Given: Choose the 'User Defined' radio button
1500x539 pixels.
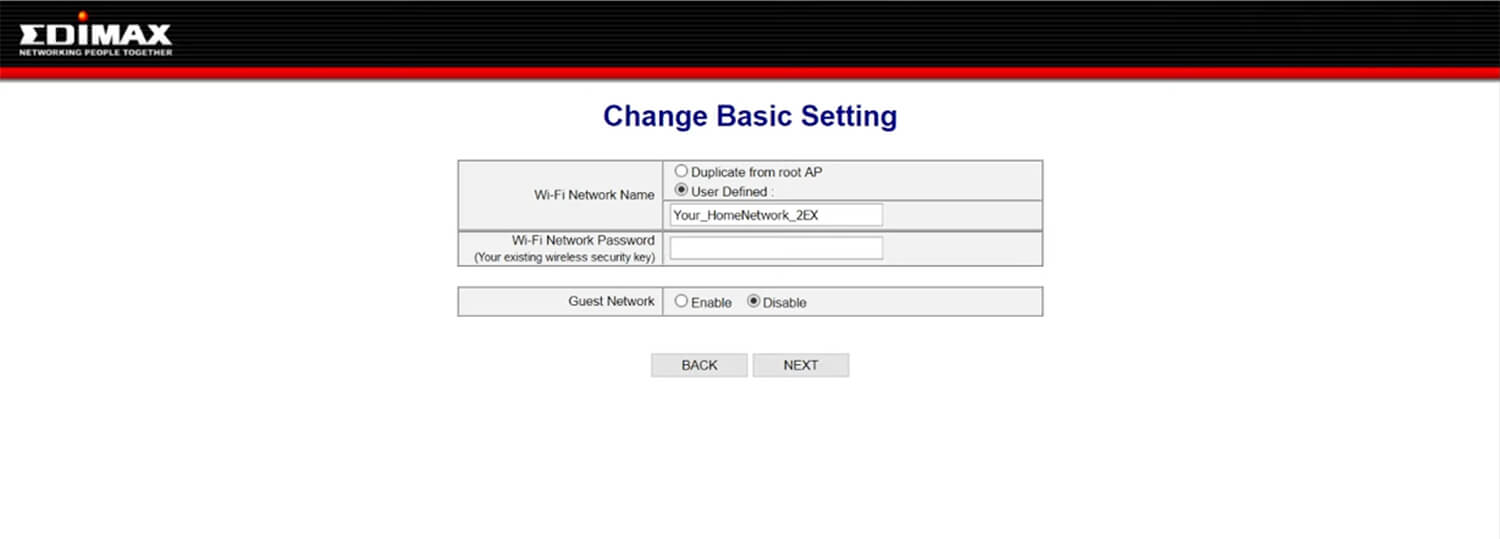Looking at the screenshot, I should click(681, 190).
